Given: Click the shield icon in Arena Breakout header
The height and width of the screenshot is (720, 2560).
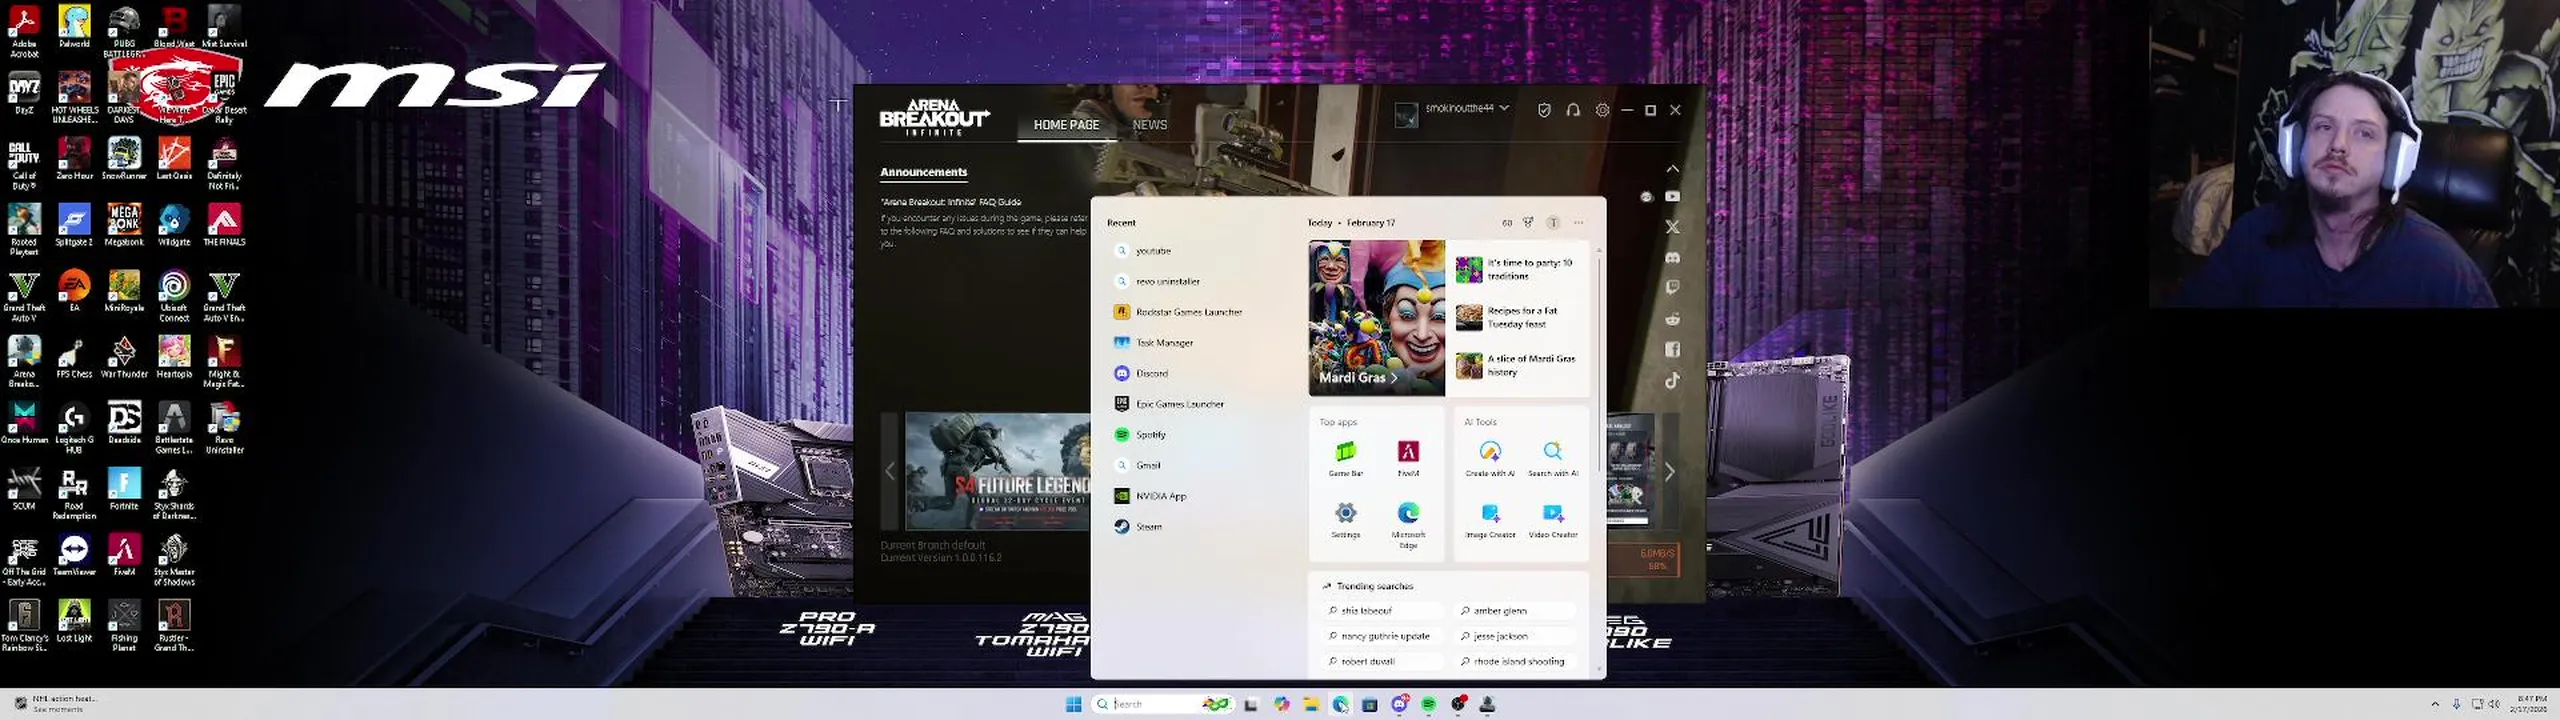Looking at the screenshot, I should point(1544,110).
